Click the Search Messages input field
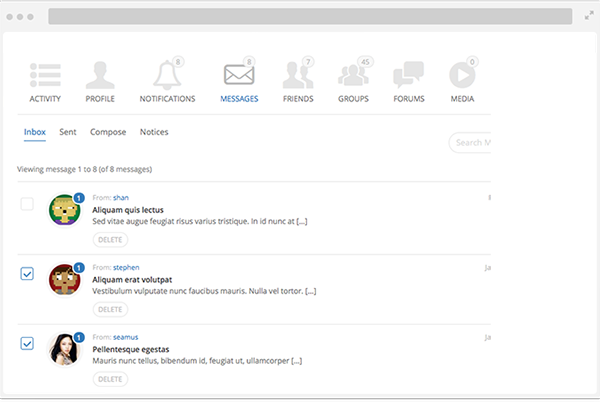The height and width of the screenshot is (402, 600). [x=470, y=143]
